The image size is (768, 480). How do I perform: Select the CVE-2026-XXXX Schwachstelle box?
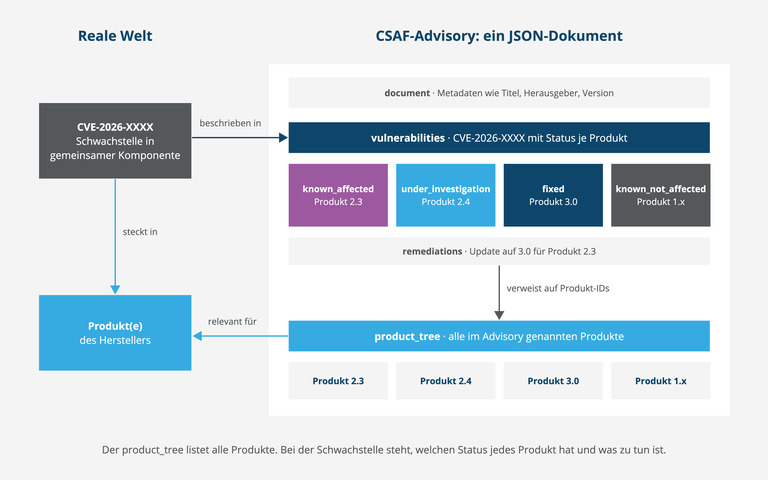click(x=115, y=141)
